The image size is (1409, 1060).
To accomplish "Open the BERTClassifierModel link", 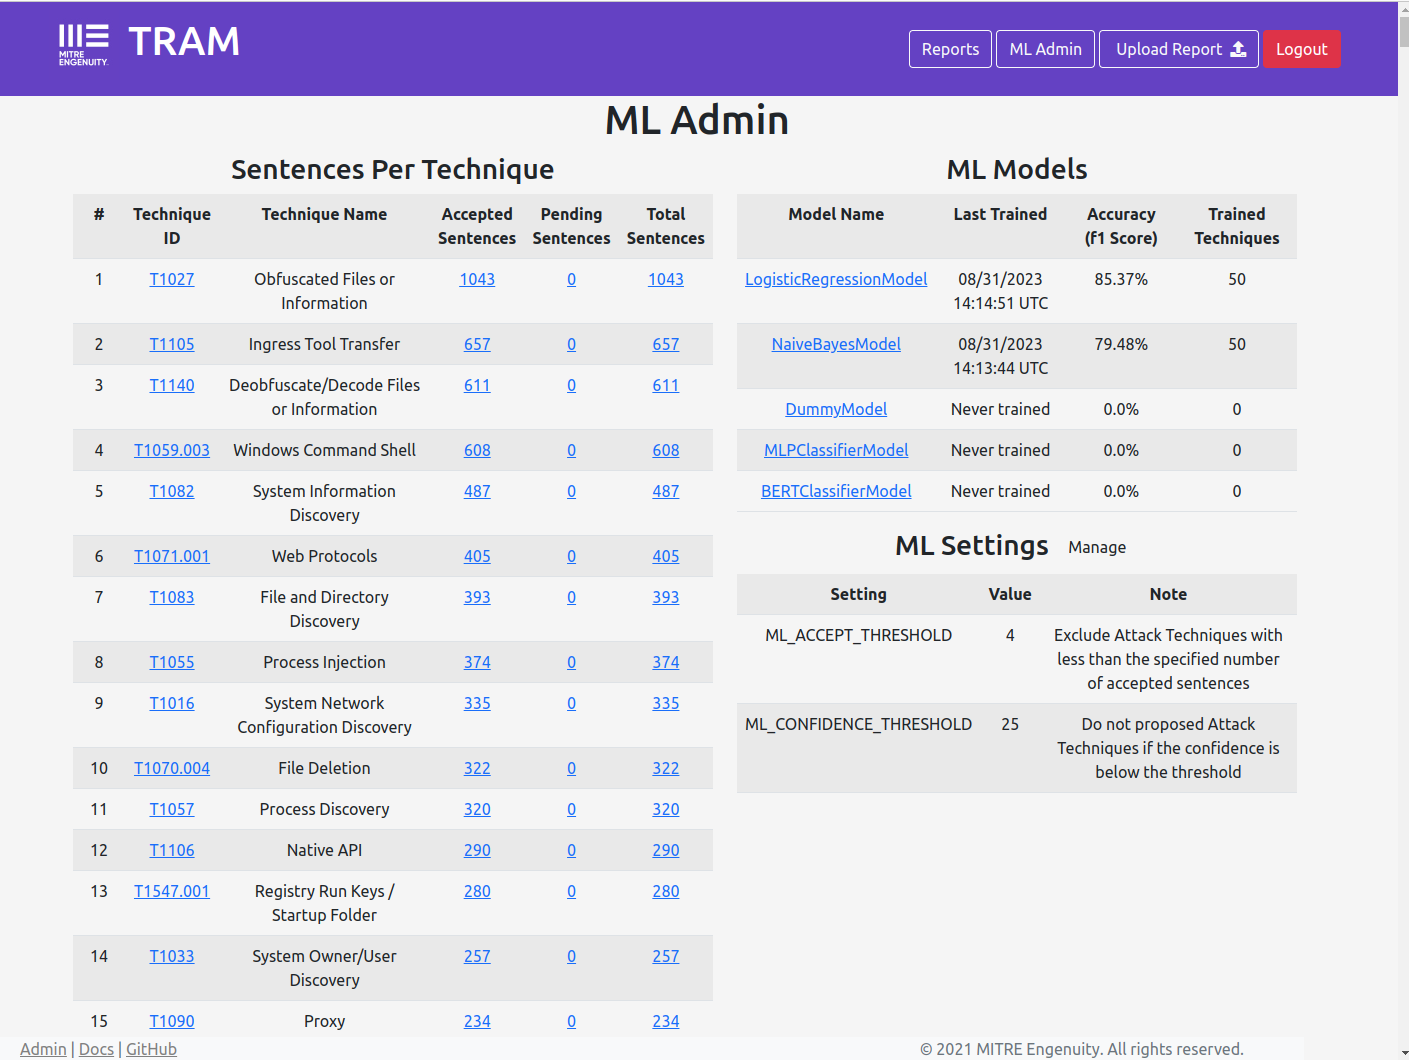I will (x=836, y=491).
